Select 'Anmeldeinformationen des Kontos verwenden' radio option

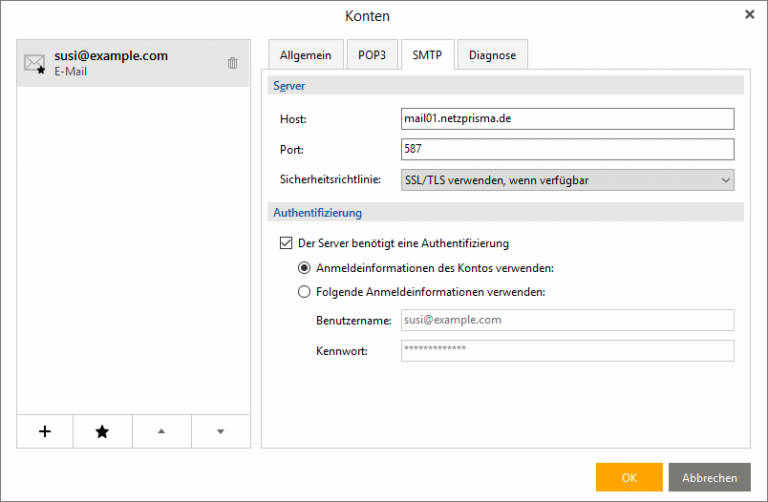click(x=305, y=268)
